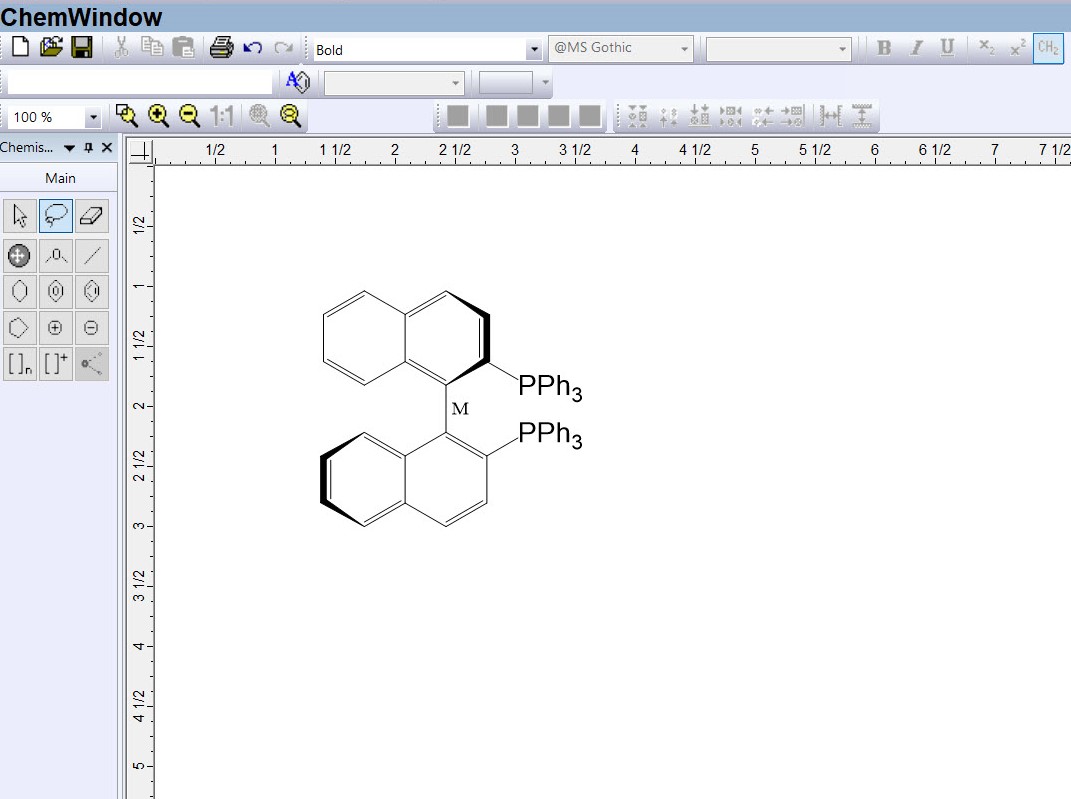Screen dimensions: 1071x799
Task: Add a positive charge symbol tool
Action: (x=55, y=328)
